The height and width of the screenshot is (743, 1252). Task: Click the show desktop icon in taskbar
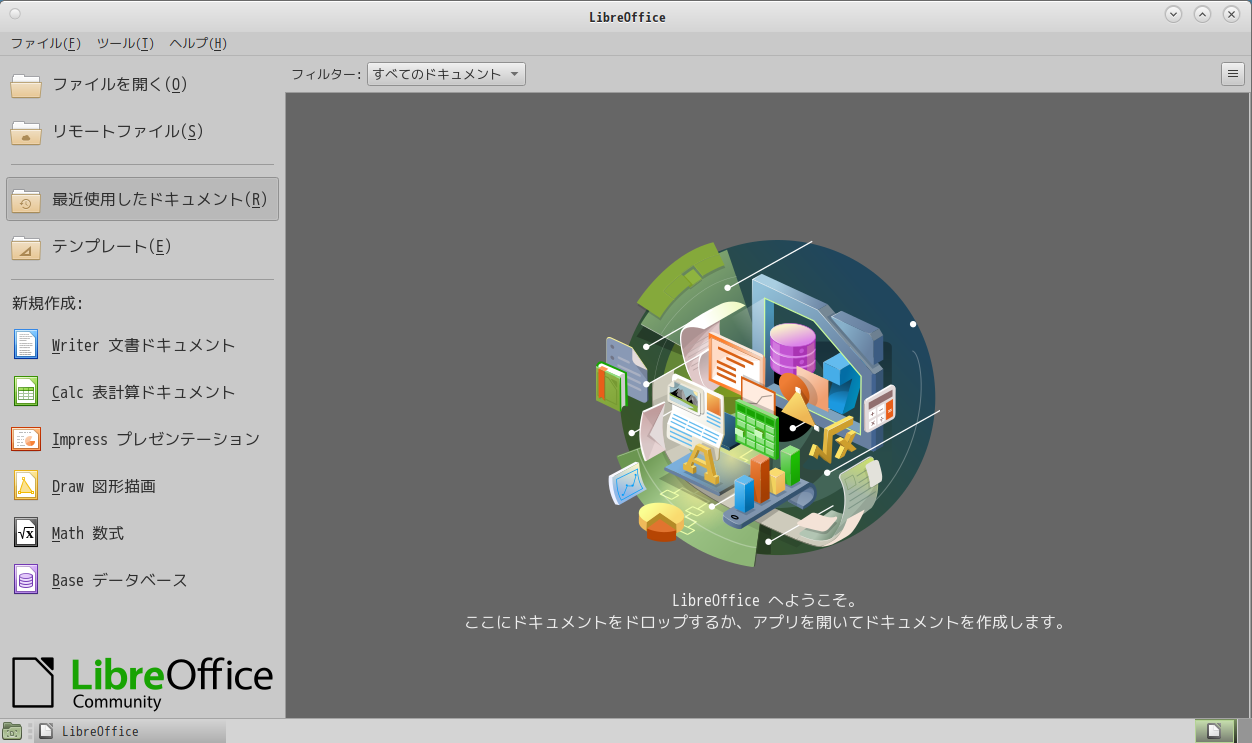tap(12, 731)
